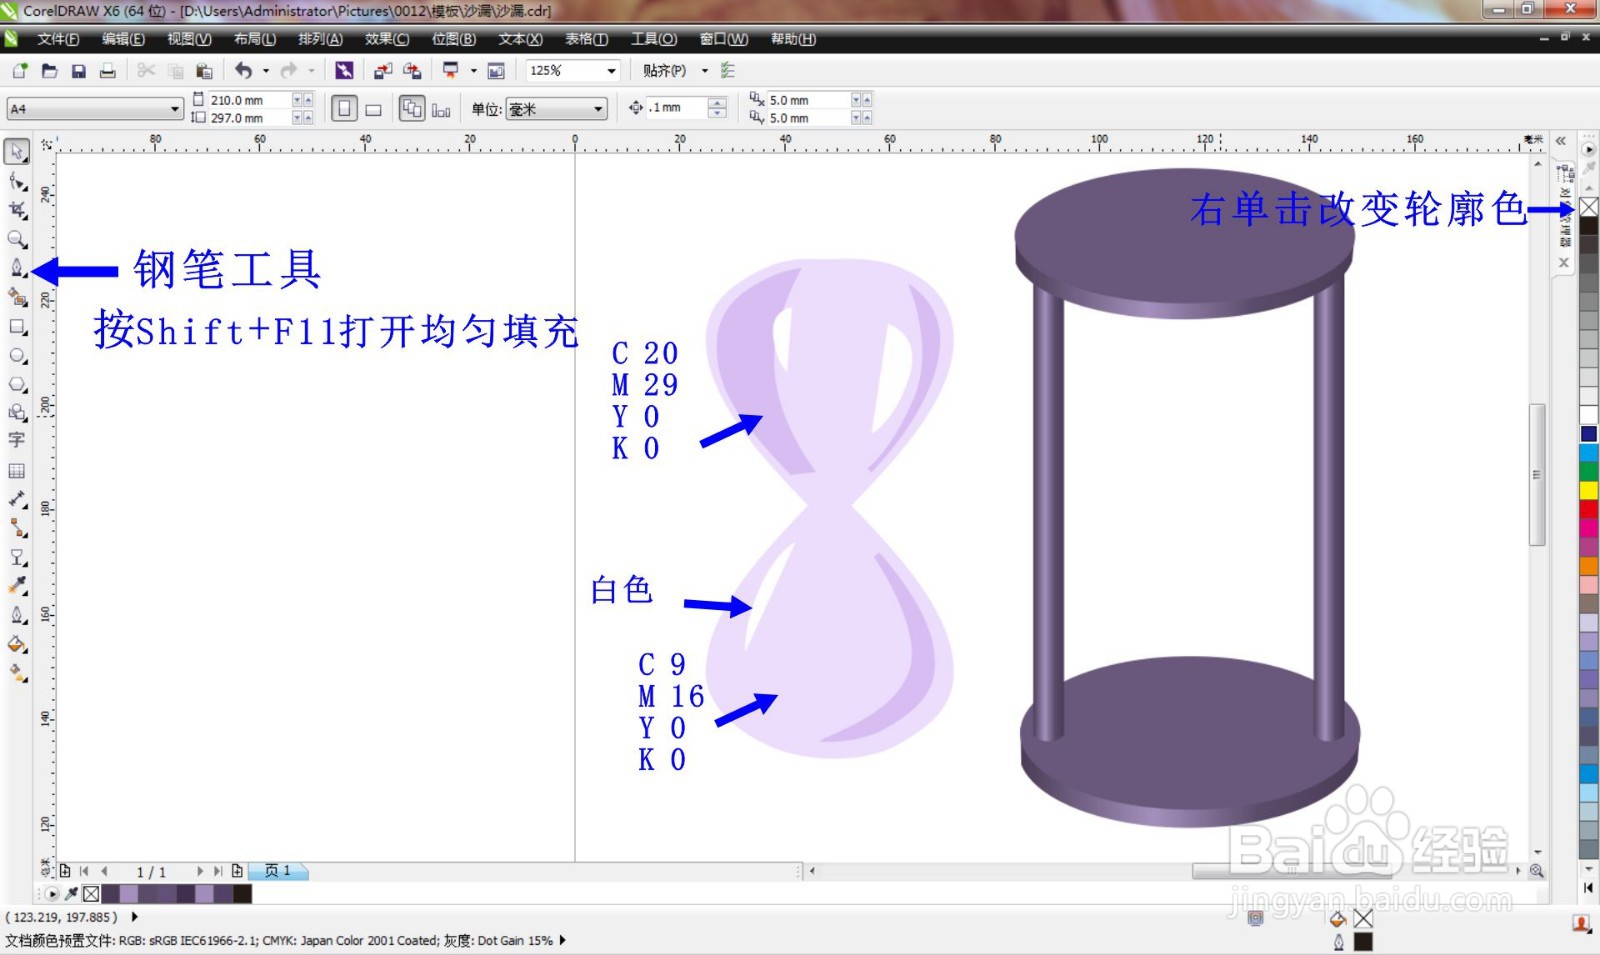Select the Text tool
Viewport: 1600px width, 955px height.
16,441
